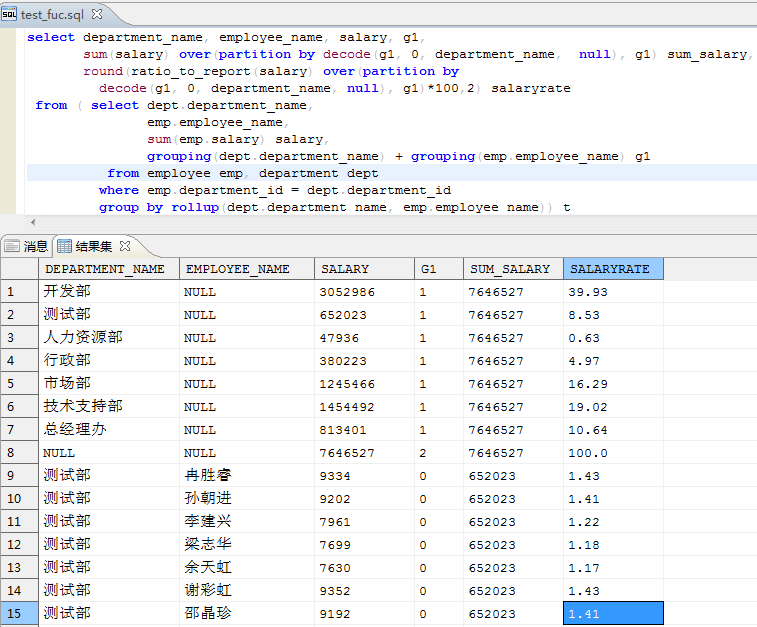Click the highlighted SALARYRATE column header

pos(610,269)
